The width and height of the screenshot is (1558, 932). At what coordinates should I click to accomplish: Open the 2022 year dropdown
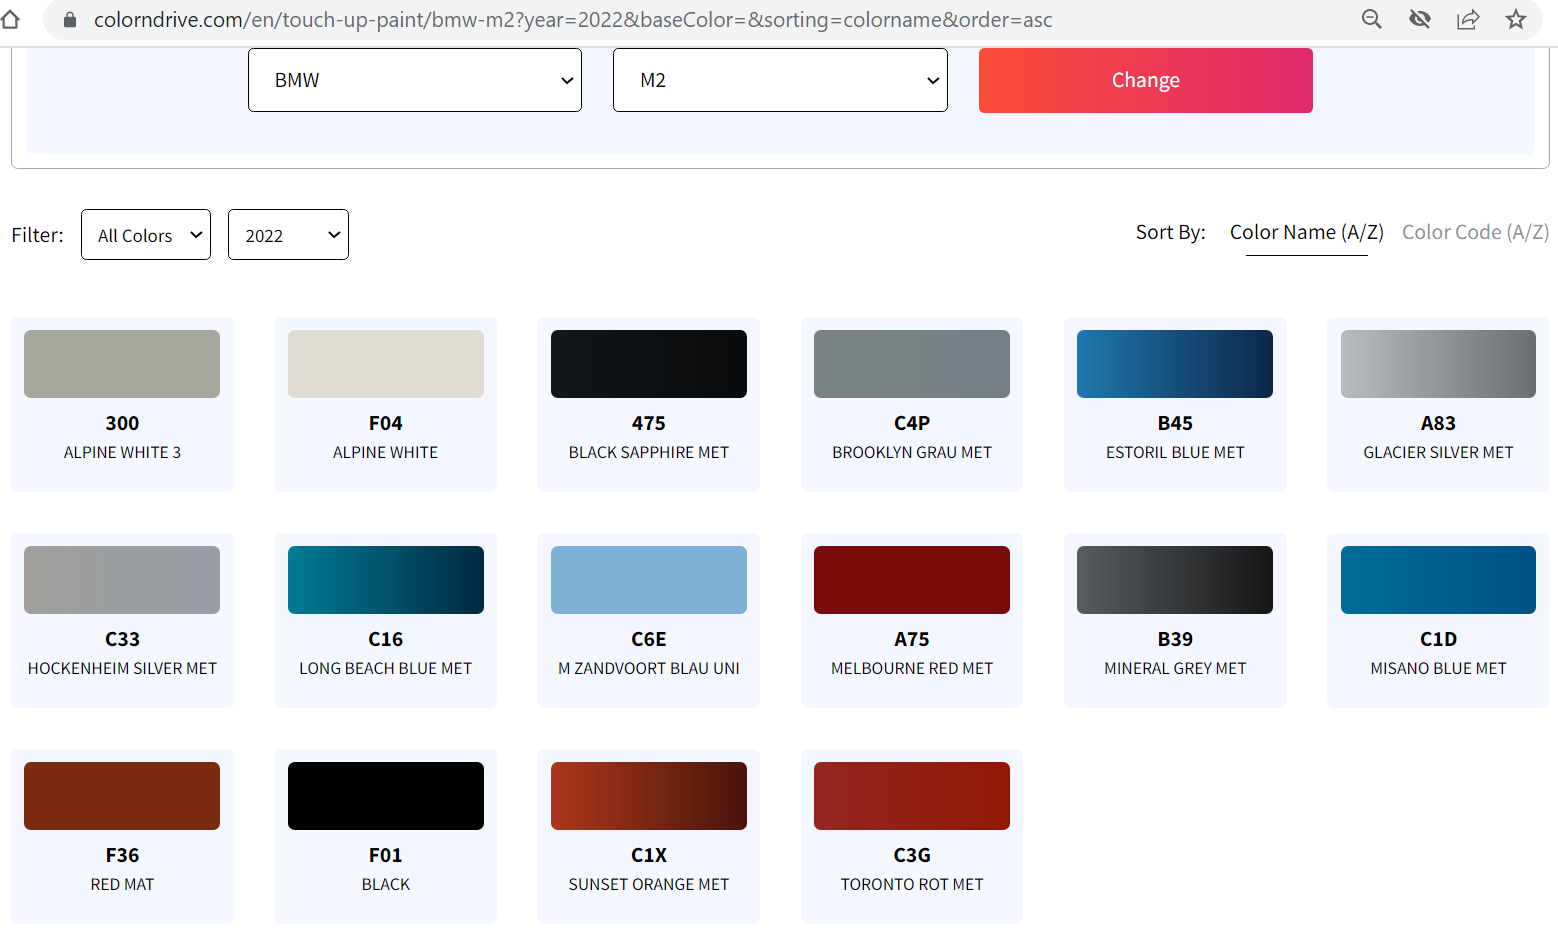[288, 235]
